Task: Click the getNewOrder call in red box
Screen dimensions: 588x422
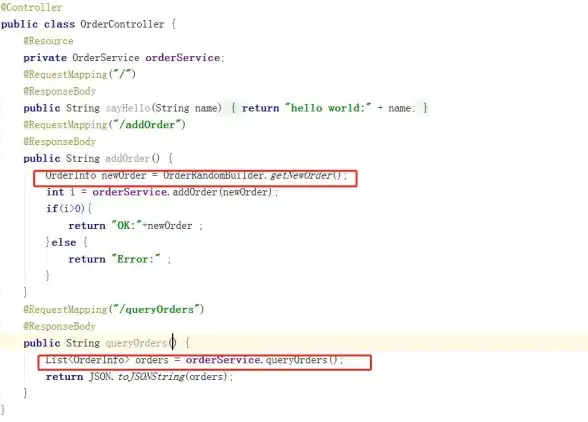Action: 301,176
